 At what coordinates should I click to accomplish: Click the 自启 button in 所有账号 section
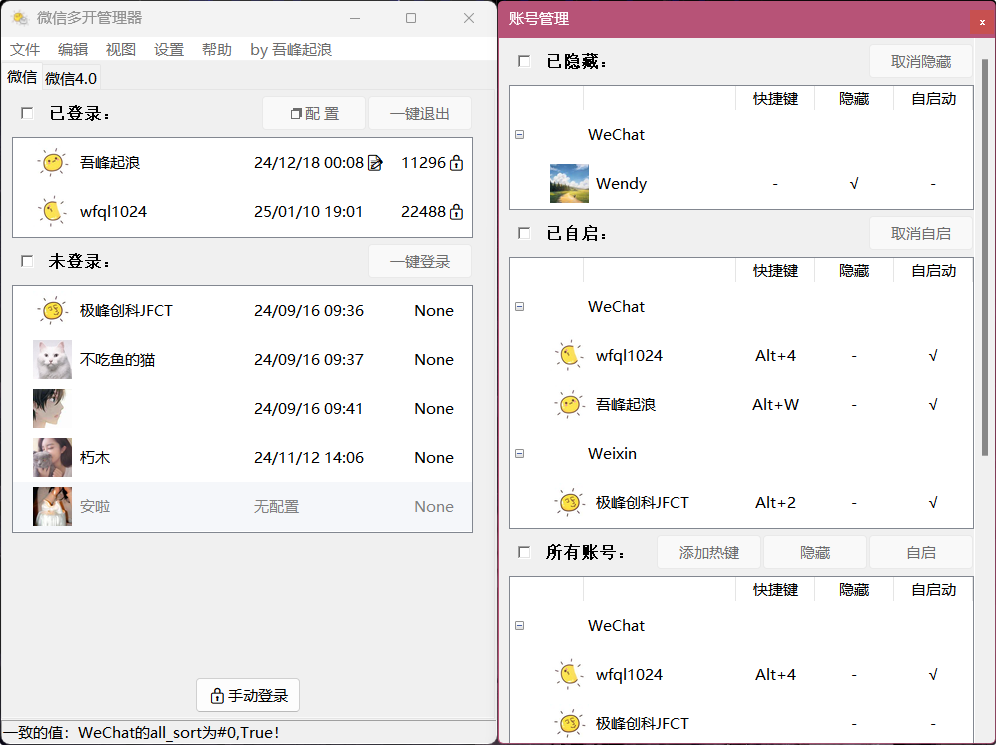[921, 553]
